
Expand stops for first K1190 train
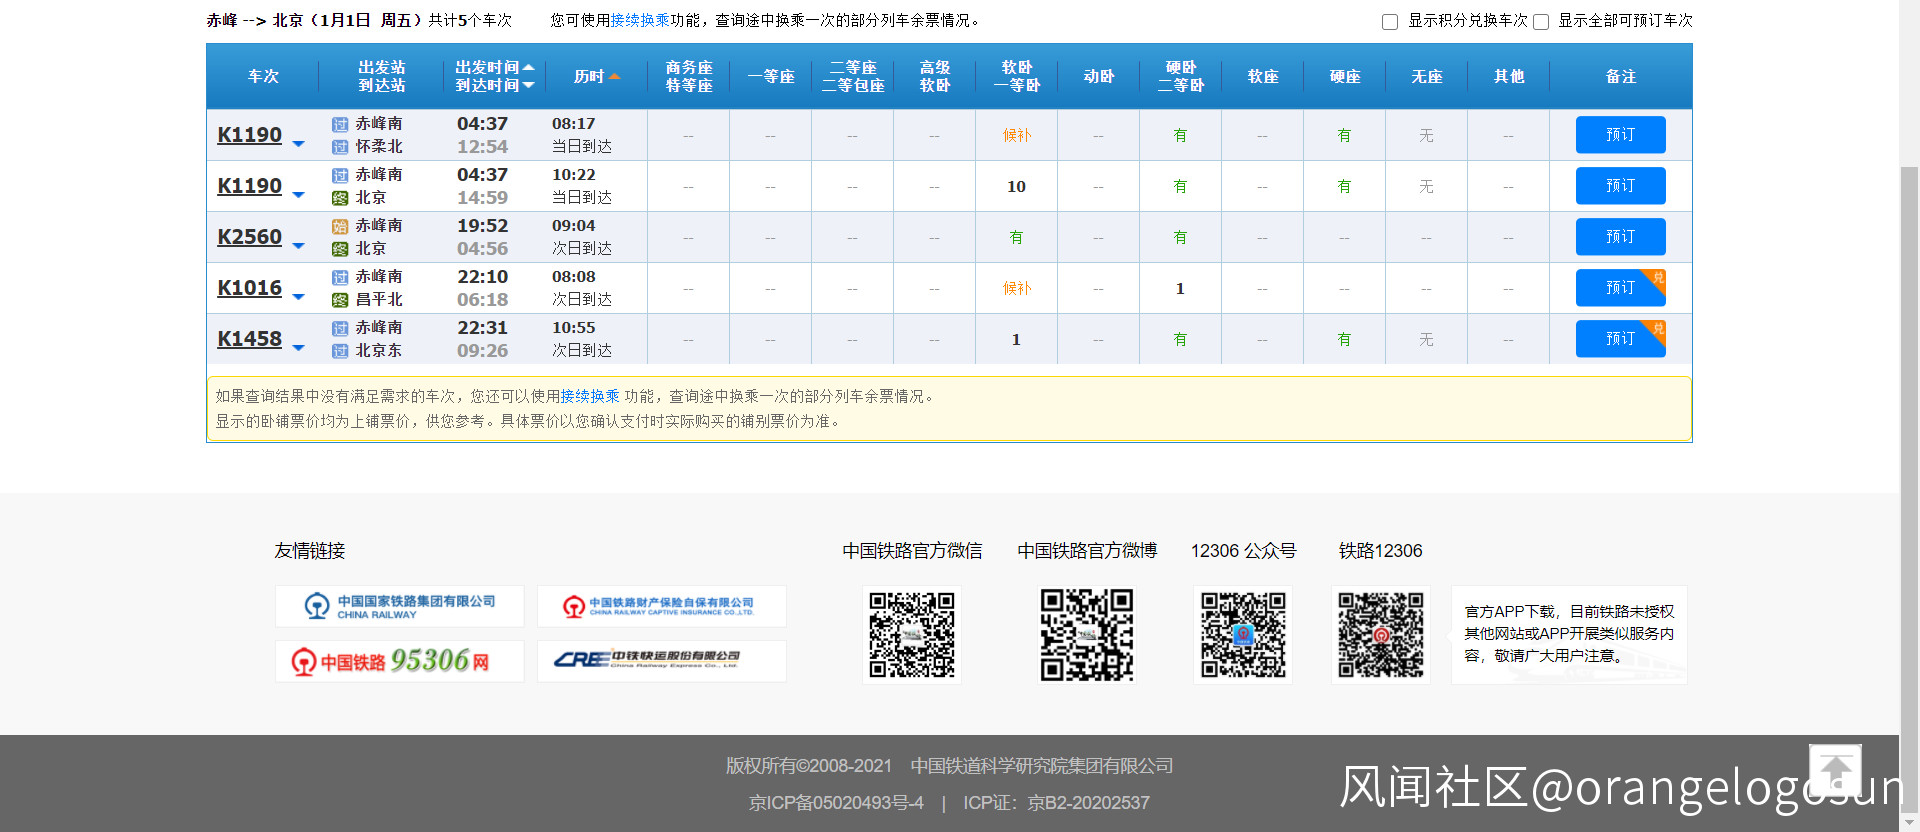tap(298, 144)
